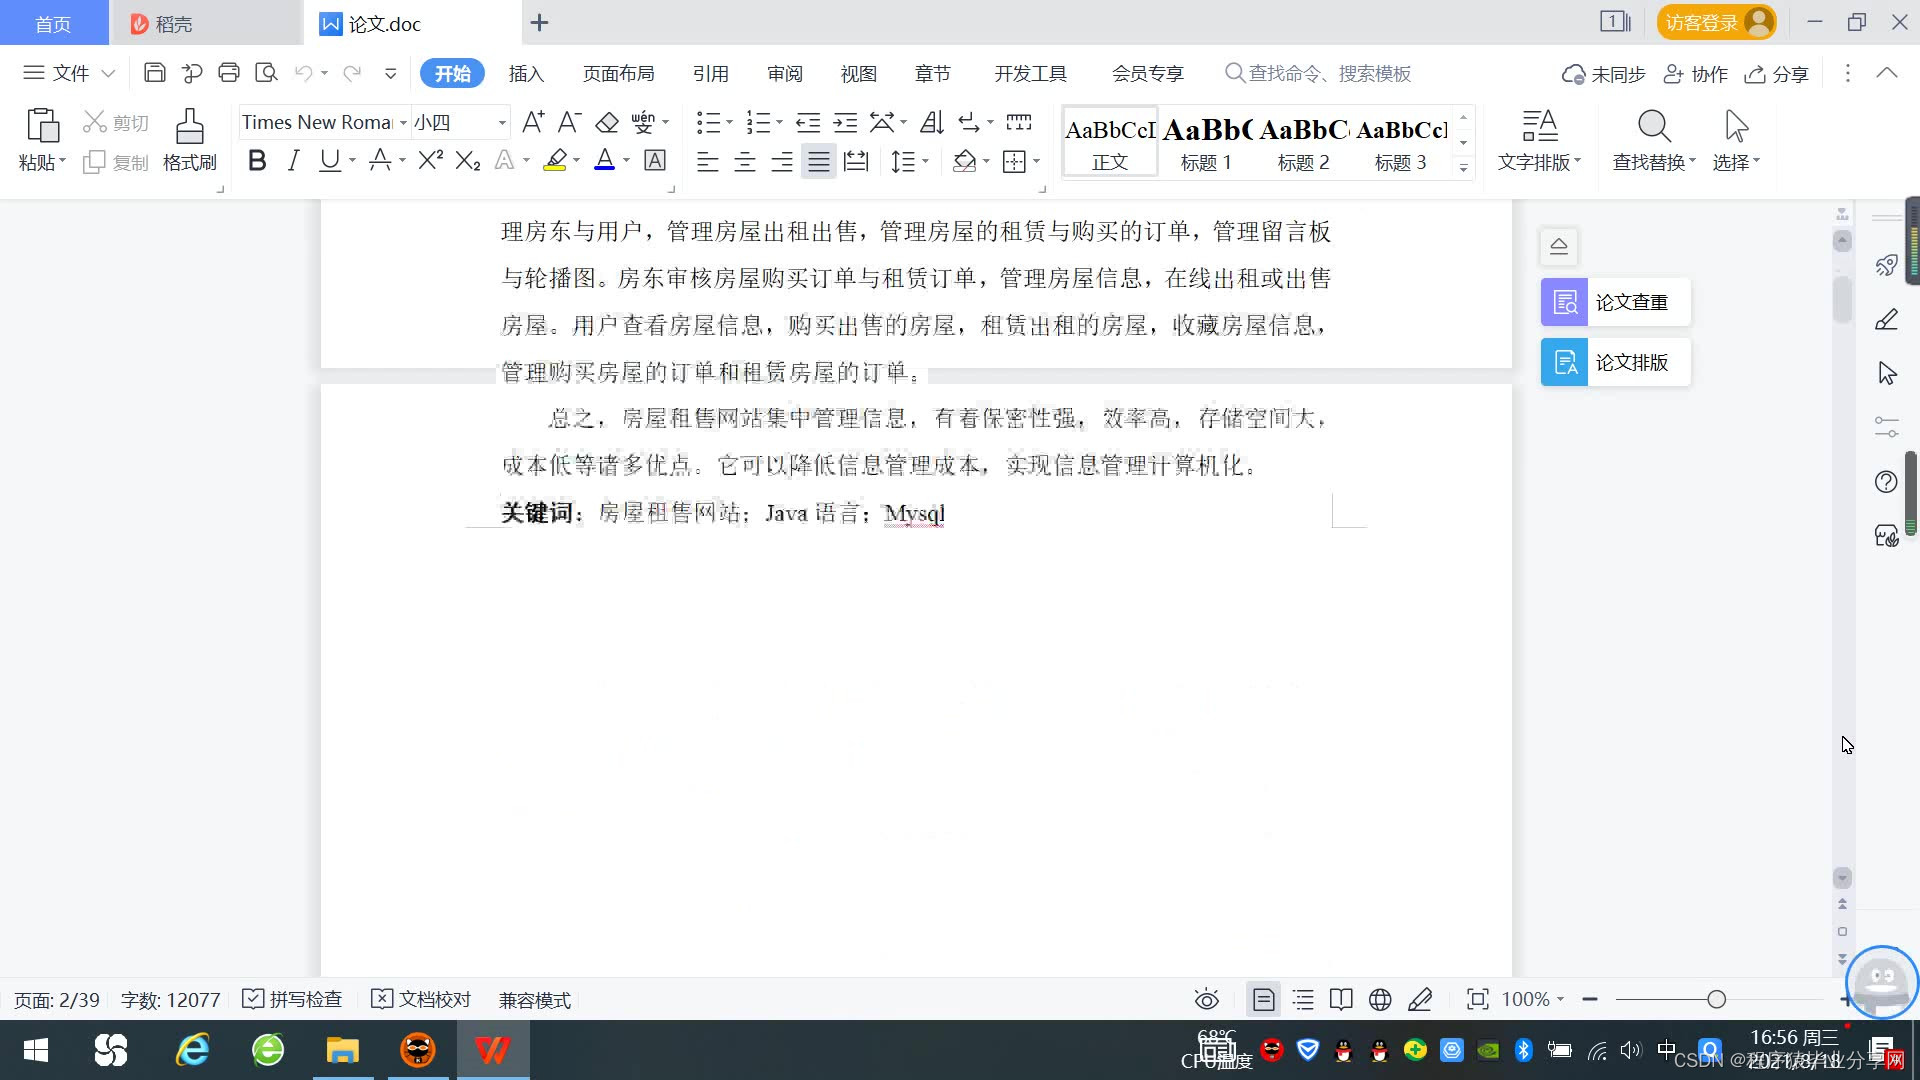Click the Format Painter (格式刷) icon

(x=189, y=128)
